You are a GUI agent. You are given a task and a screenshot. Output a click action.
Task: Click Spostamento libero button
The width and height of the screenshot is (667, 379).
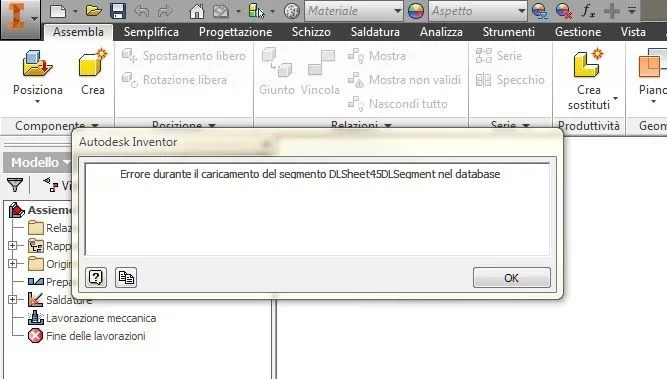(184, 56)
